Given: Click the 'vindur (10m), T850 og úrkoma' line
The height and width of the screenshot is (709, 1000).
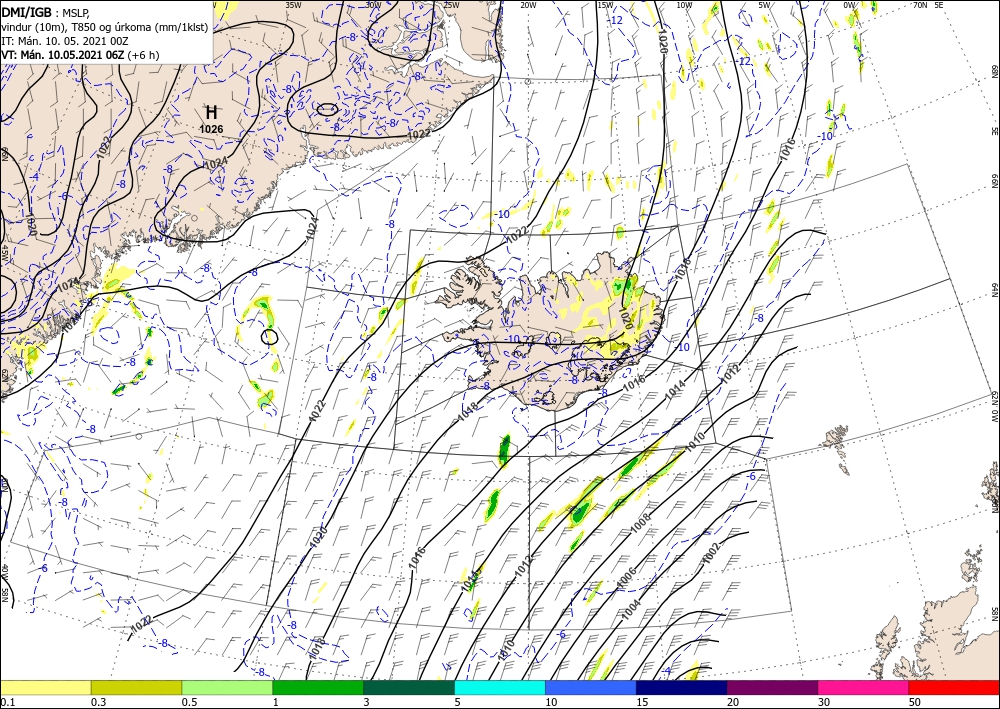Looking at the screenshot, I should (103, 26).
